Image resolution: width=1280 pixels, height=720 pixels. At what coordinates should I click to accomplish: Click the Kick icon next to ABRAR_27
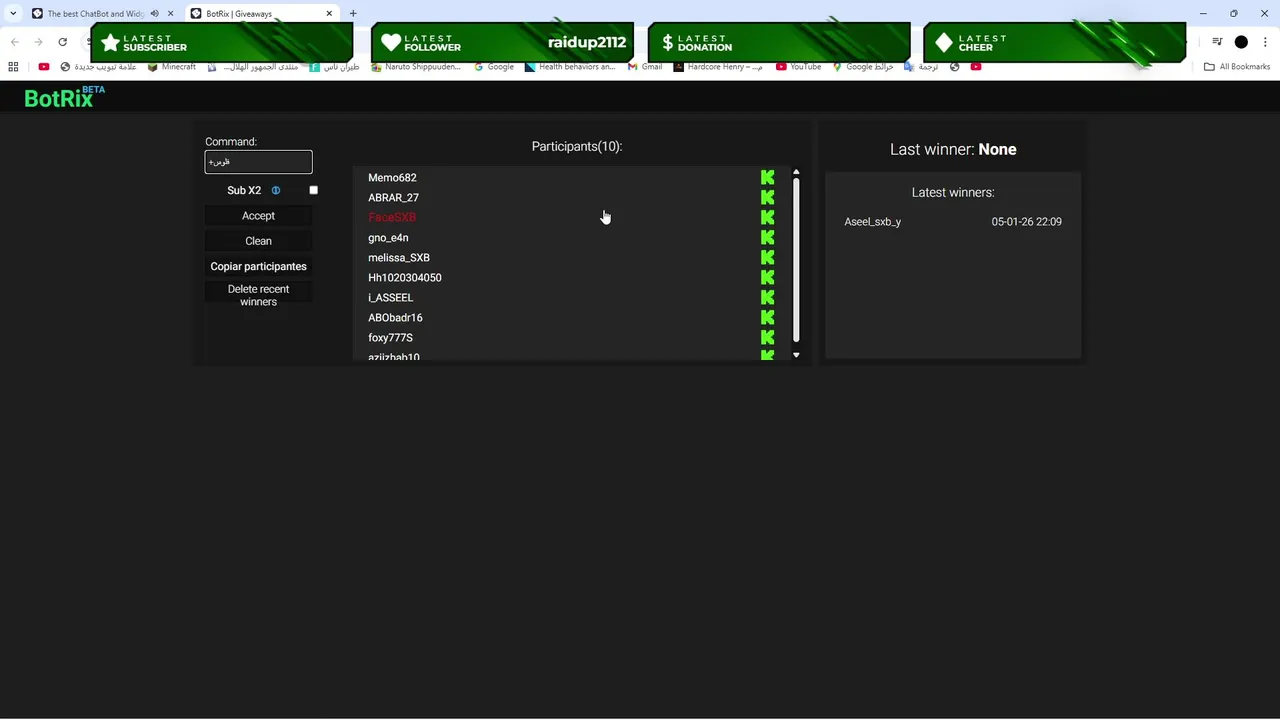click(767, 197)
